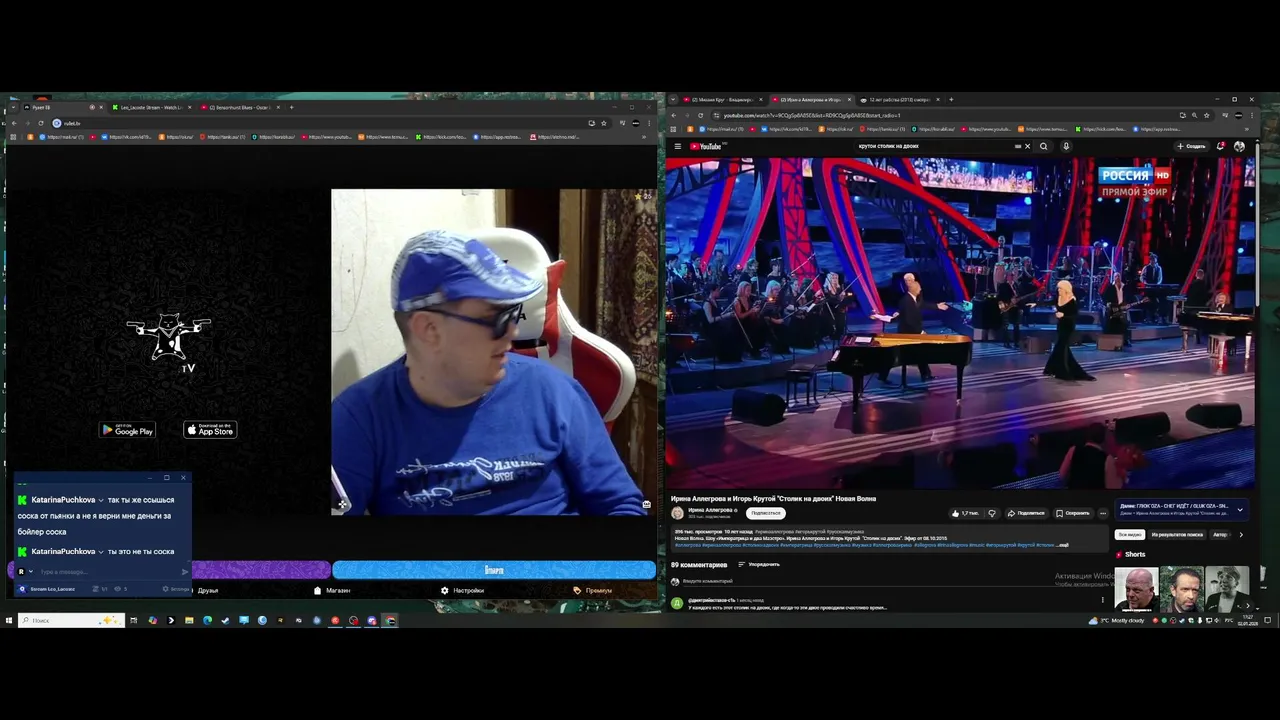
Task: Open the Упорядочить comment sort dropdown
Action: (759, 564)
